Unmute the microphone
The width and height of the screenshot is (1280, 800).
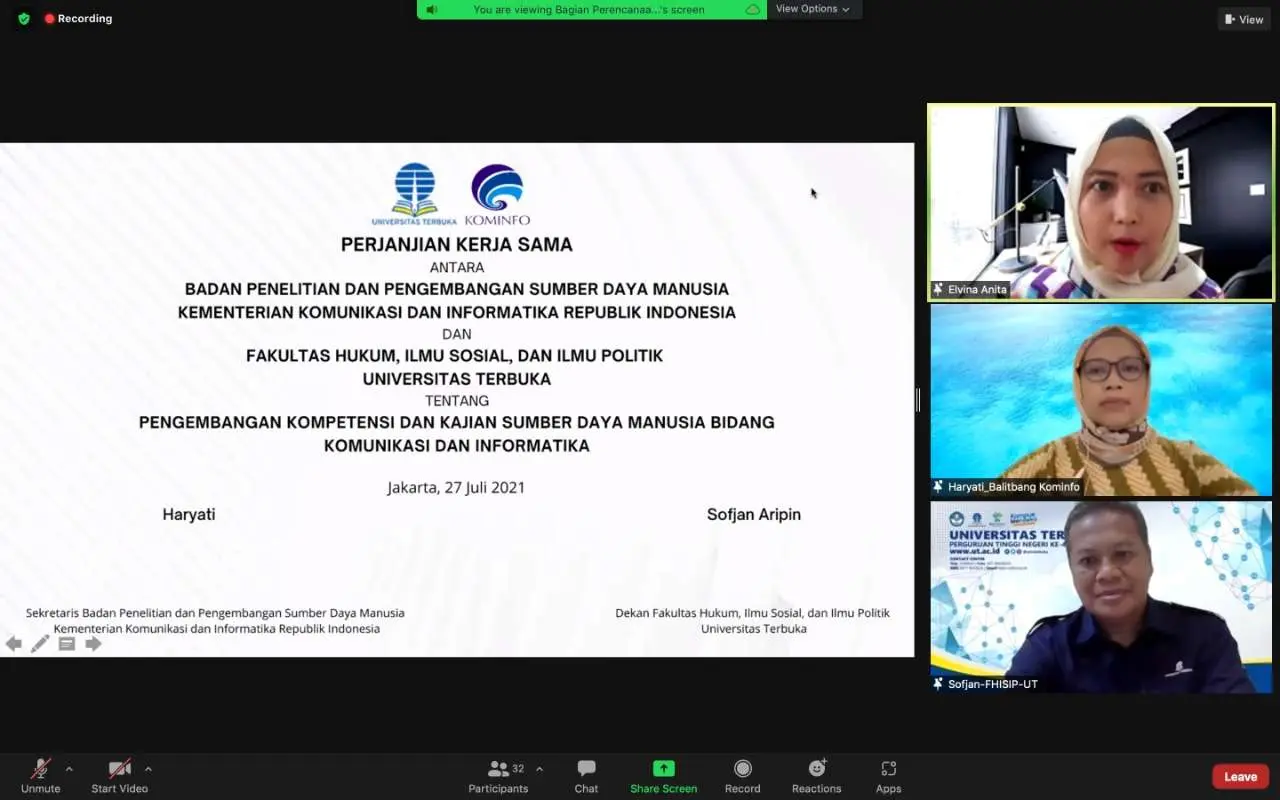pos(40,775)
